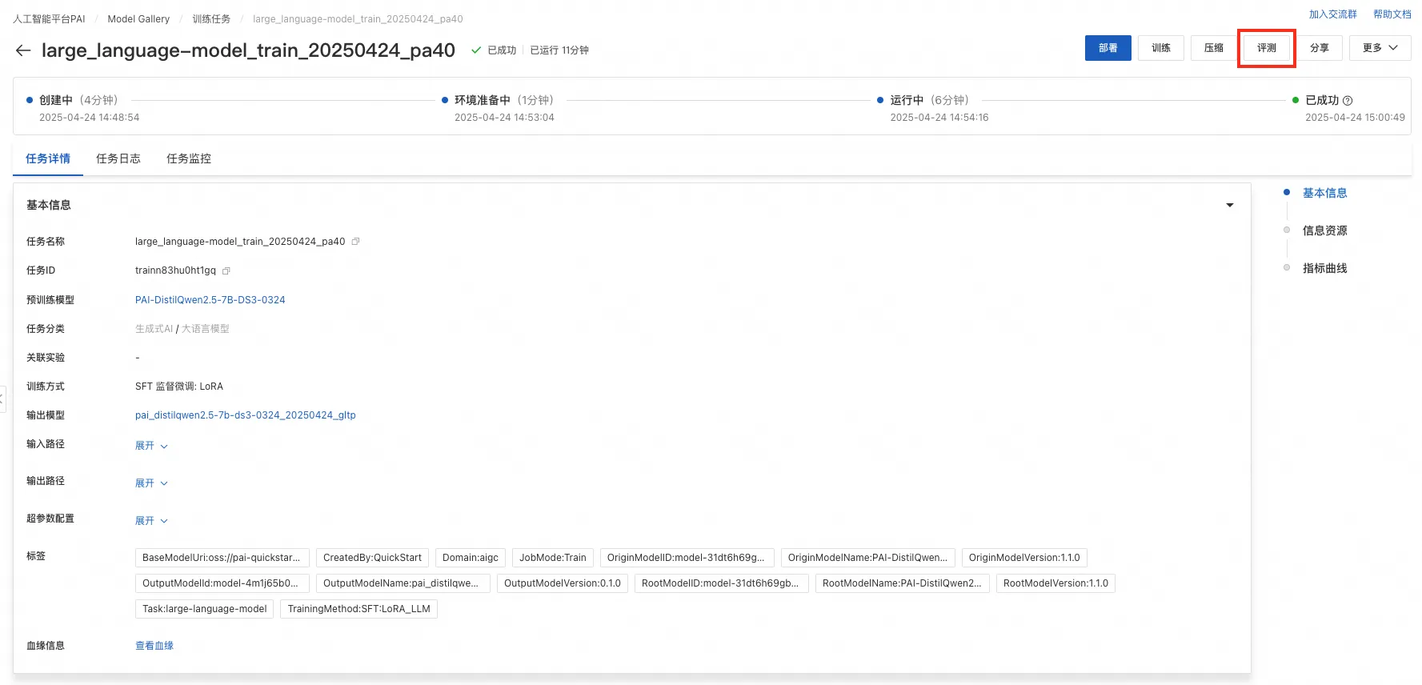Click the 大语言模型 category text

(x=205, y=329)
